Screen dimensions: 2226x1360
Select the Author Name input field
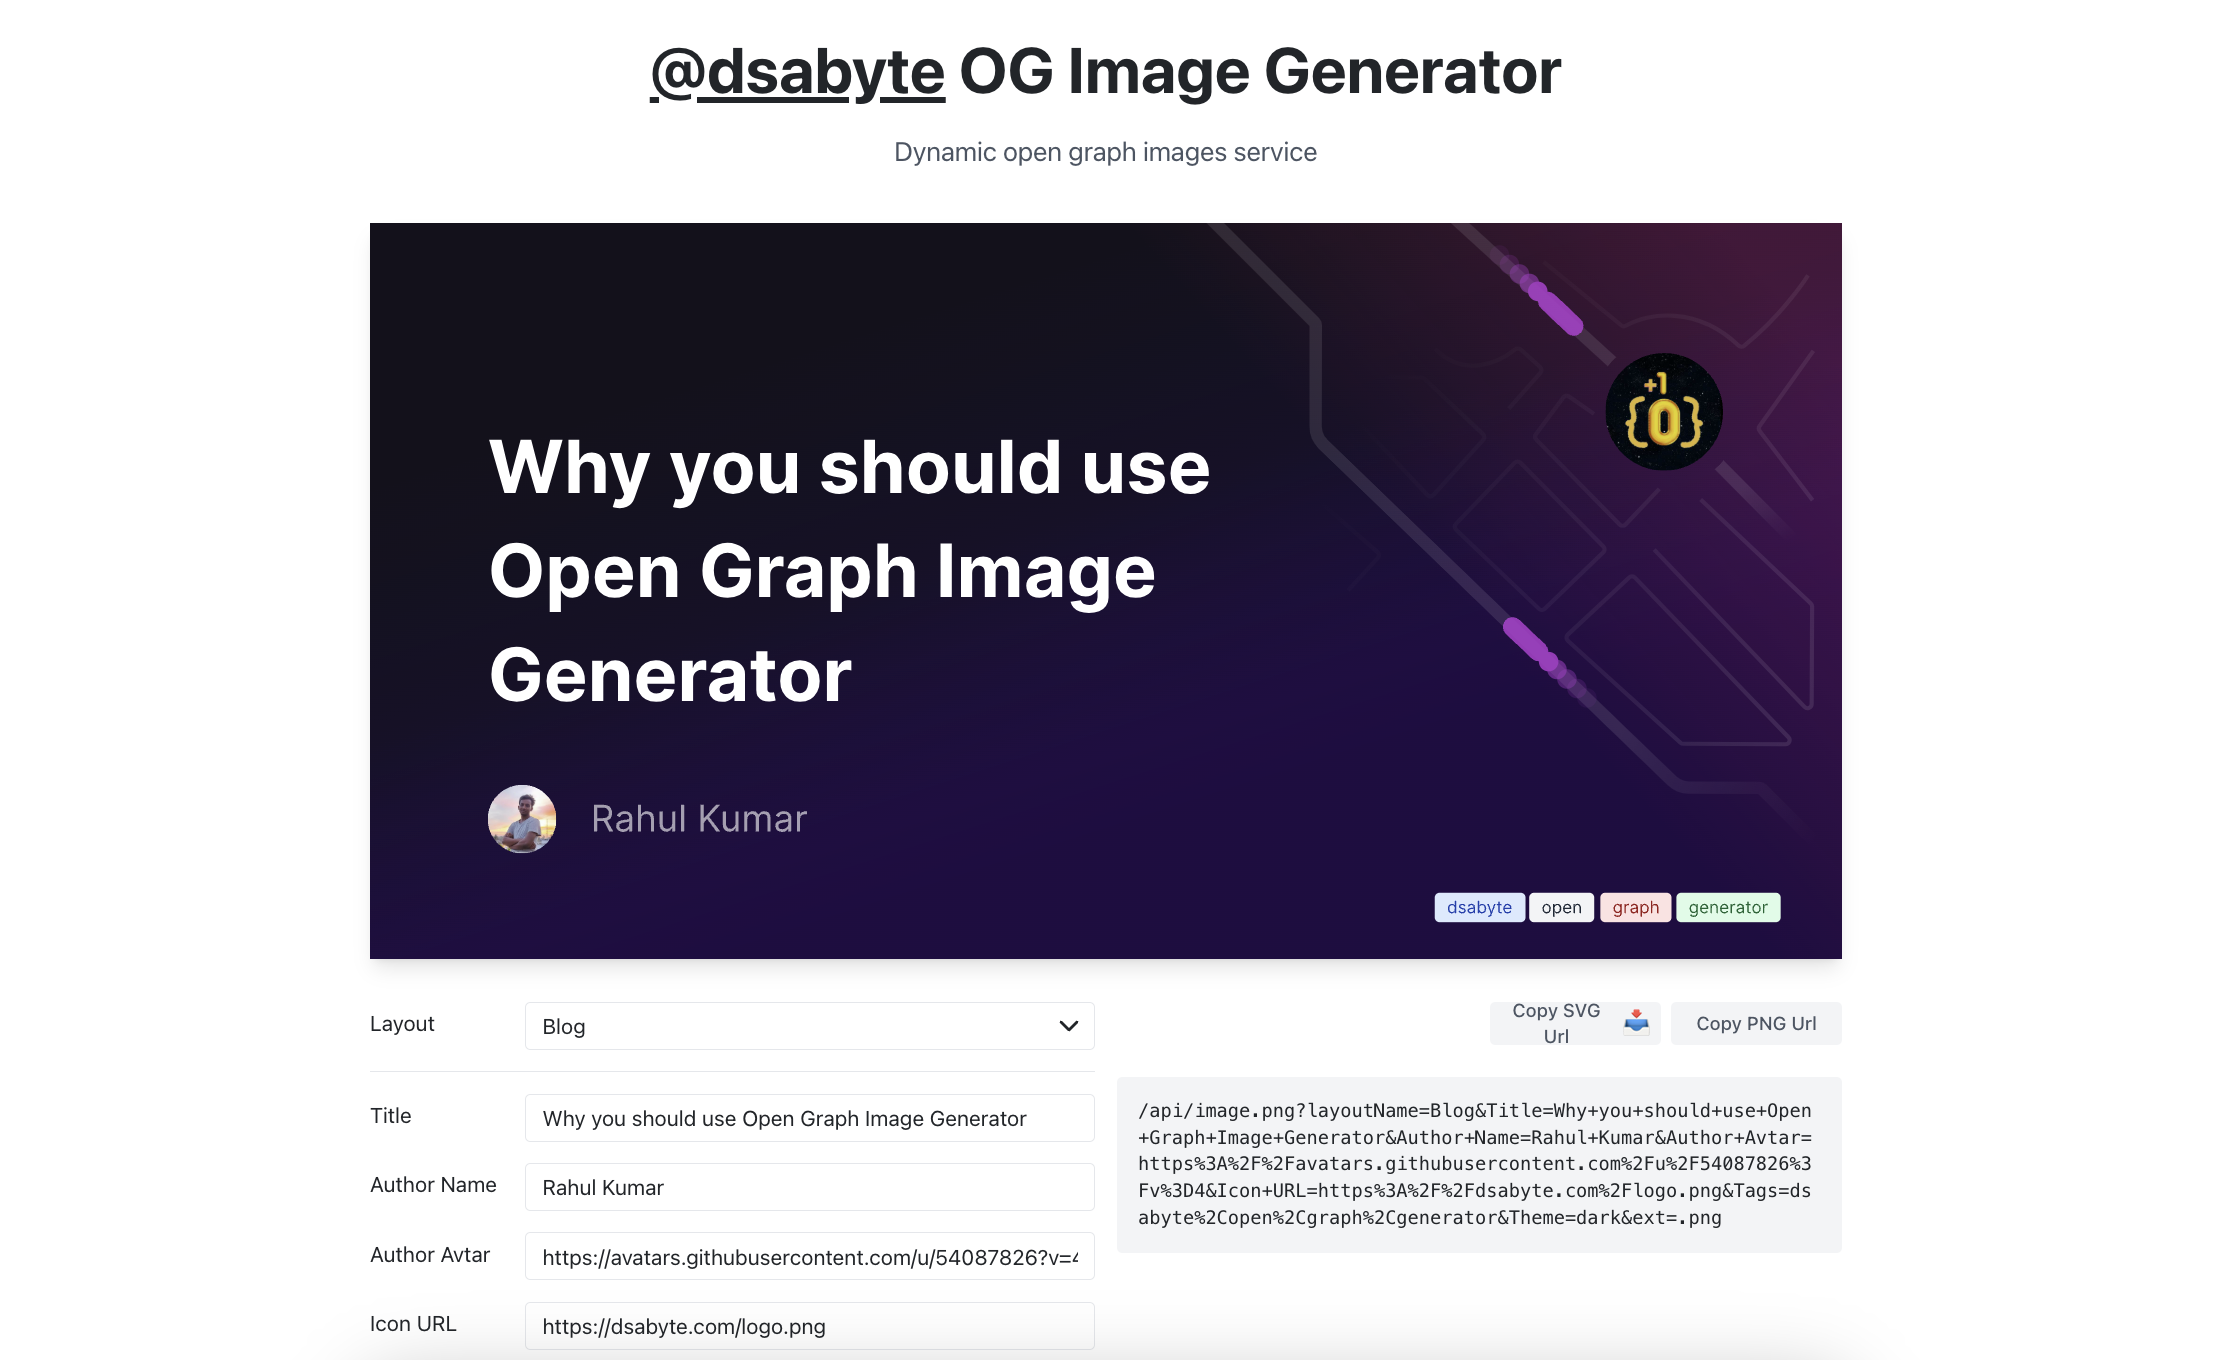coord(809,1185)
